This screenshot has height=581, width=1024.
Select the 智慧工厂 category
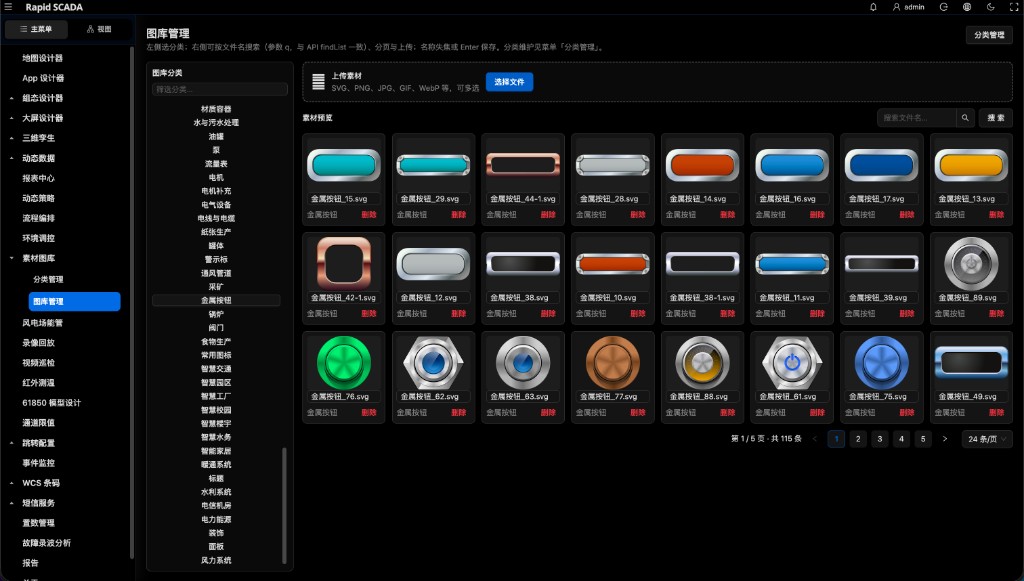tap(216, 396)
